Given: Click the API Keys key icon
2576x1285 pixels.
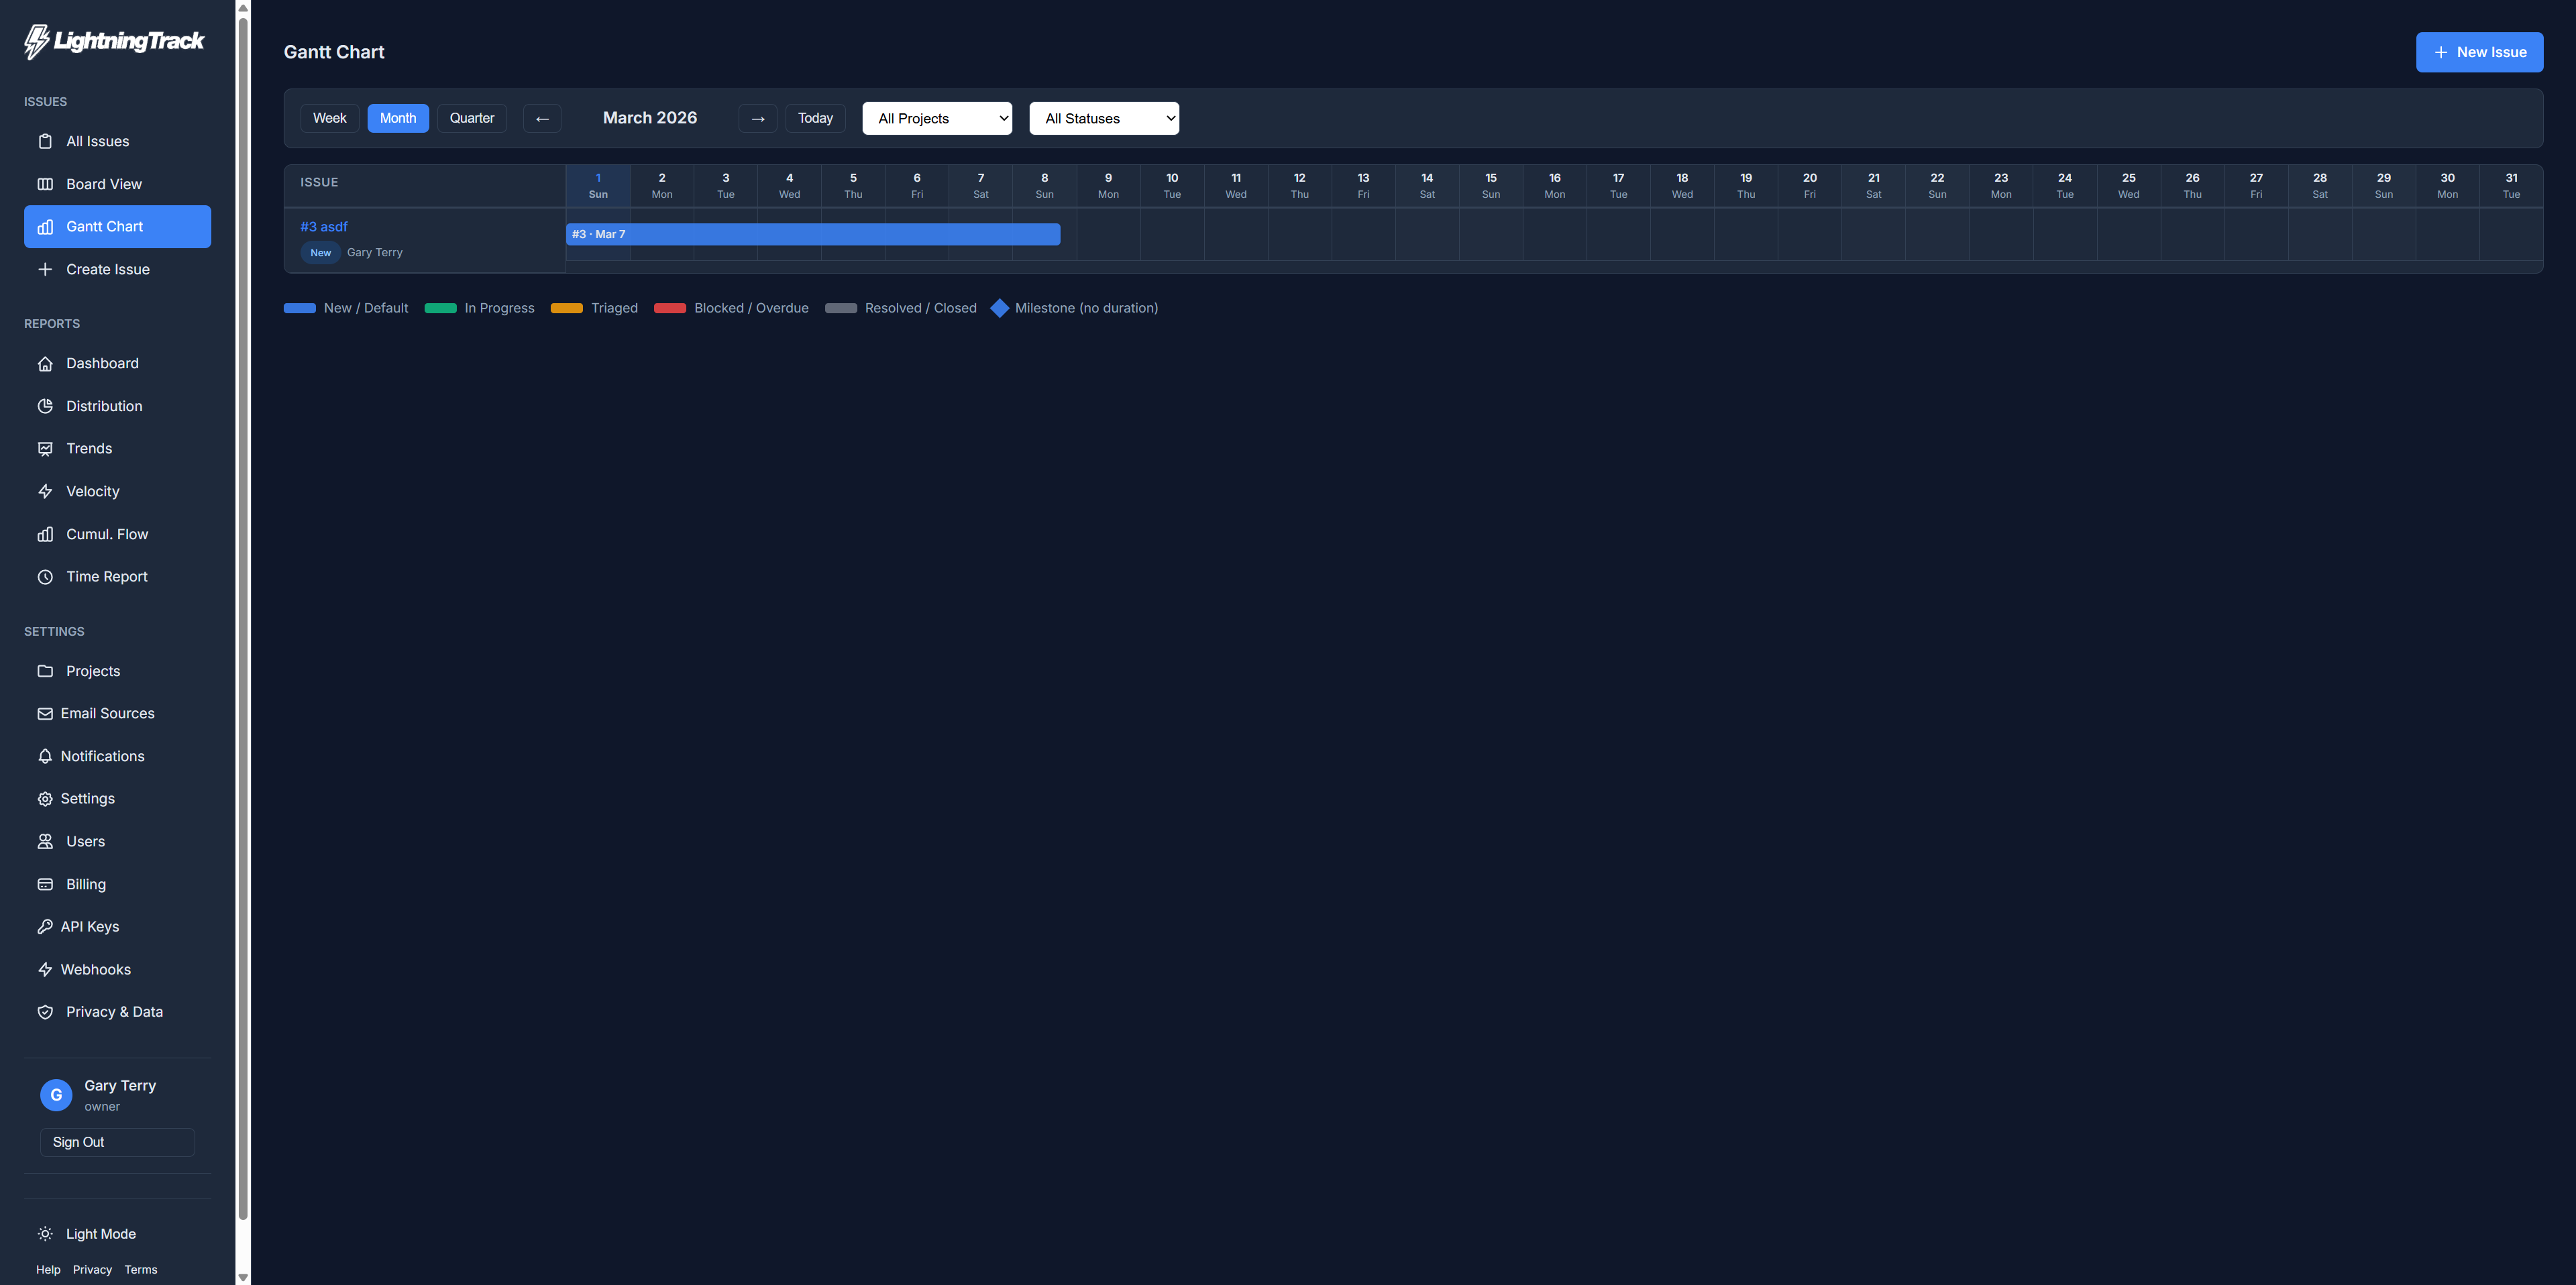Looking at the screenshot, I should (x=46, y=926).
